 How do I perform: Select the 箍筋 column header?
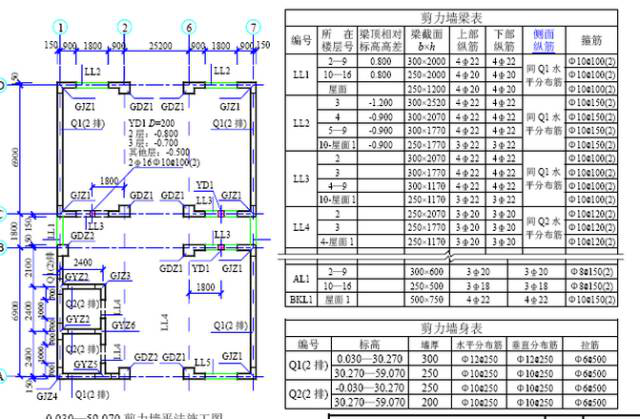[x=591, y=40]
